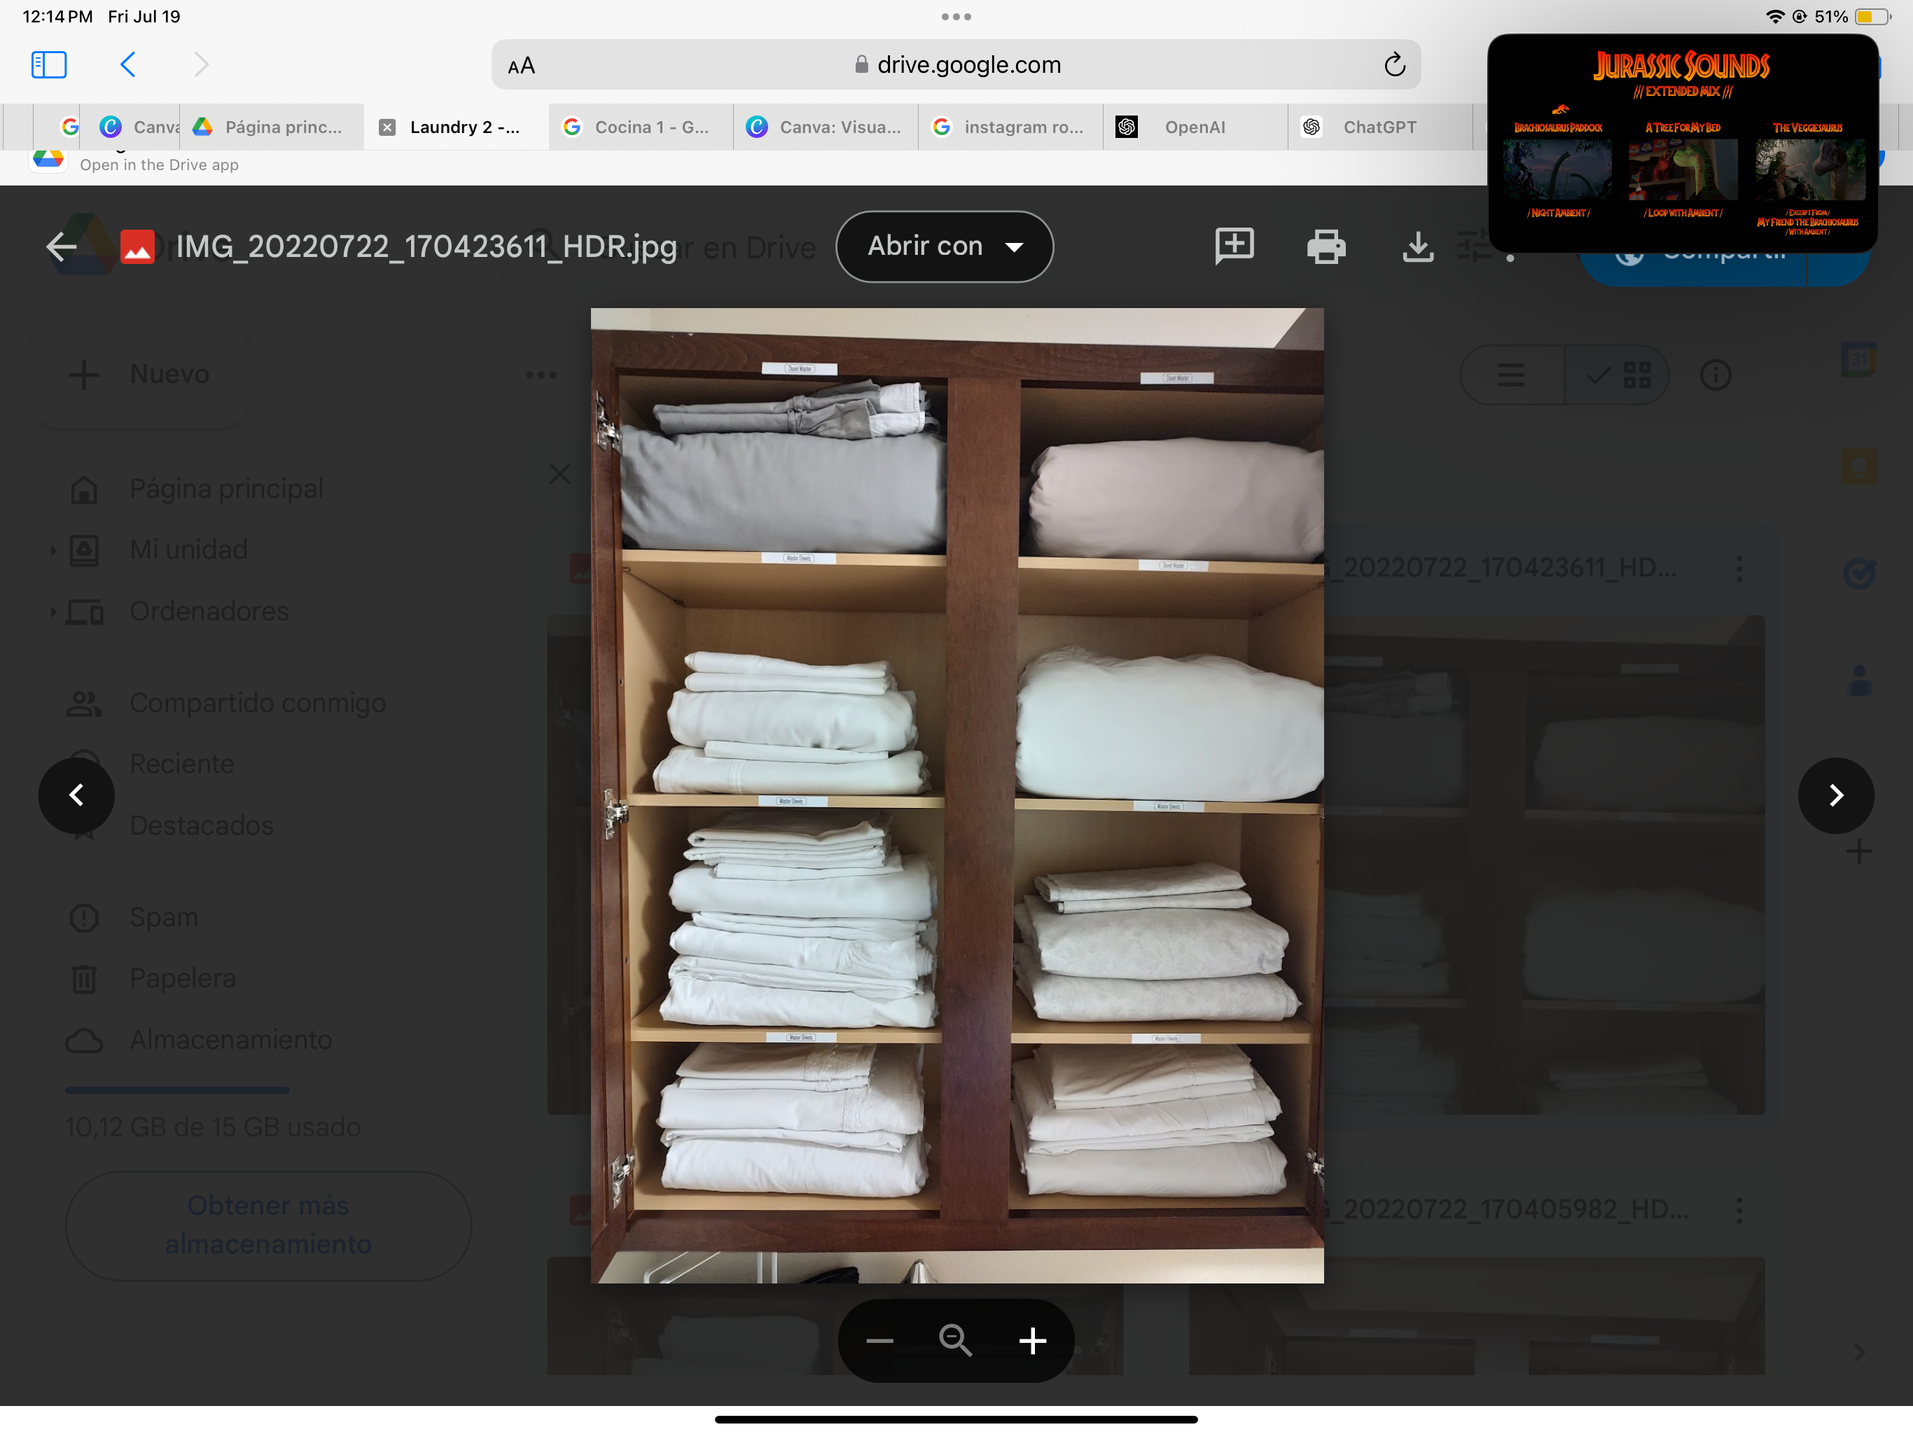Reload the page with refresh icon
1913x1434 pixels.
(x=1394, y=65)
